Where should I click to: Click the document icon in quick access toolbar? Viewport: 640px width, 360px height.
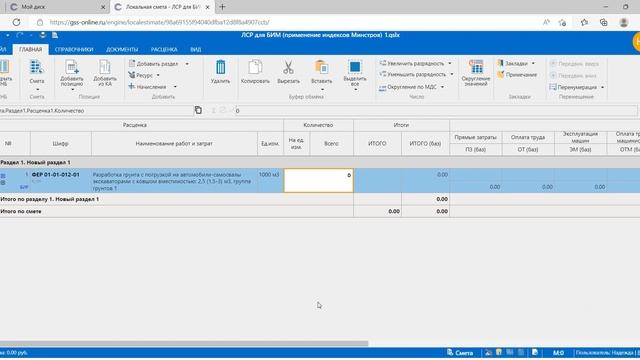(x=55, y=35)
